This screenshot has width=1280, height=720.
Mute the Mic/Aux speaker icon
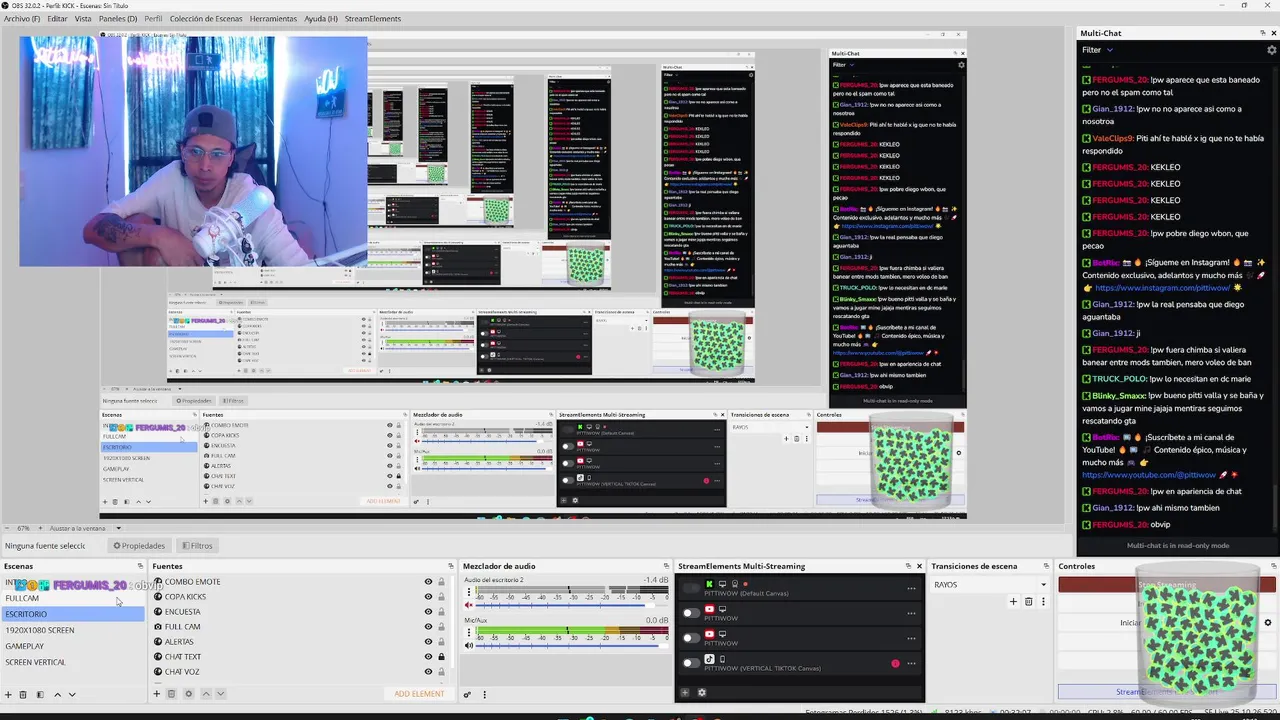pos(469,645)
